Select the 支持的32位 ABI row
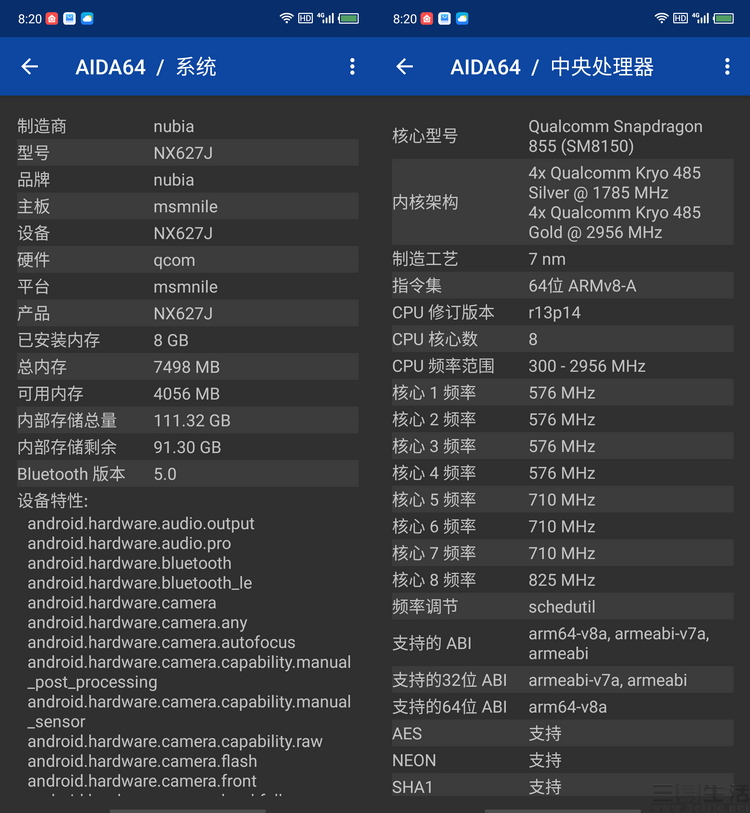Screen dimensions: 750x813 click(x=563, y=680)
